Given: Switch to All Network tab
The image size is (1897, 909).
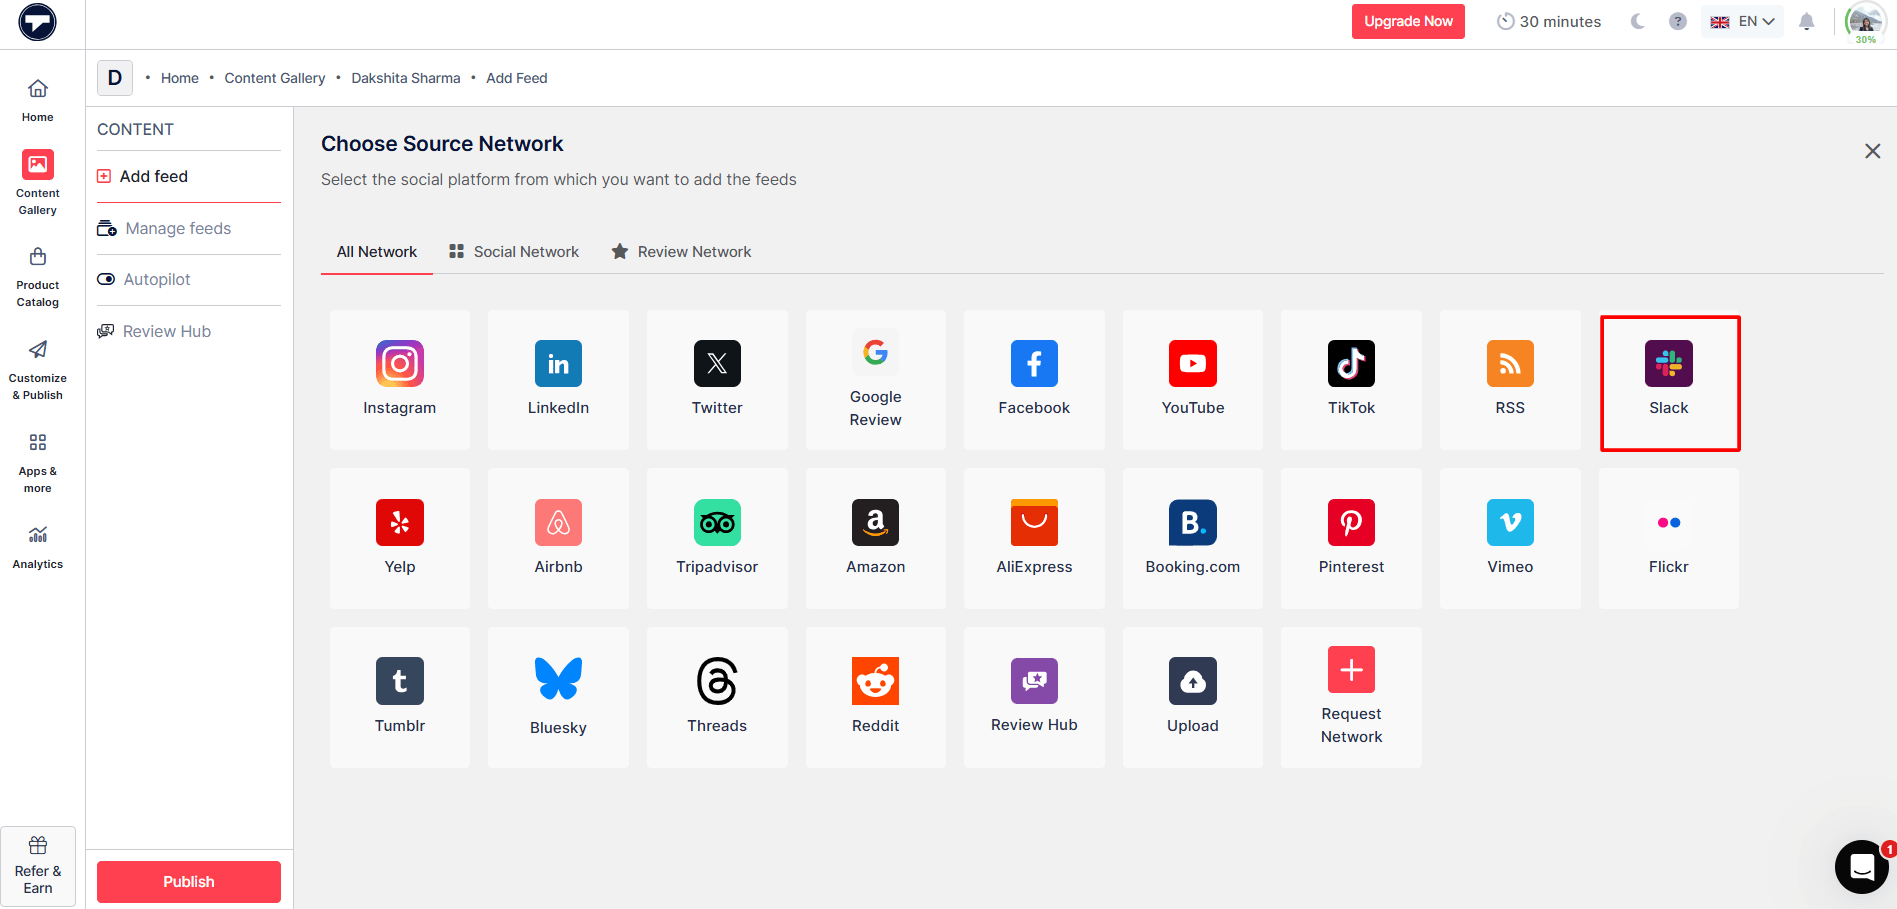Looking at the screenshot, I should coord(377,252).
